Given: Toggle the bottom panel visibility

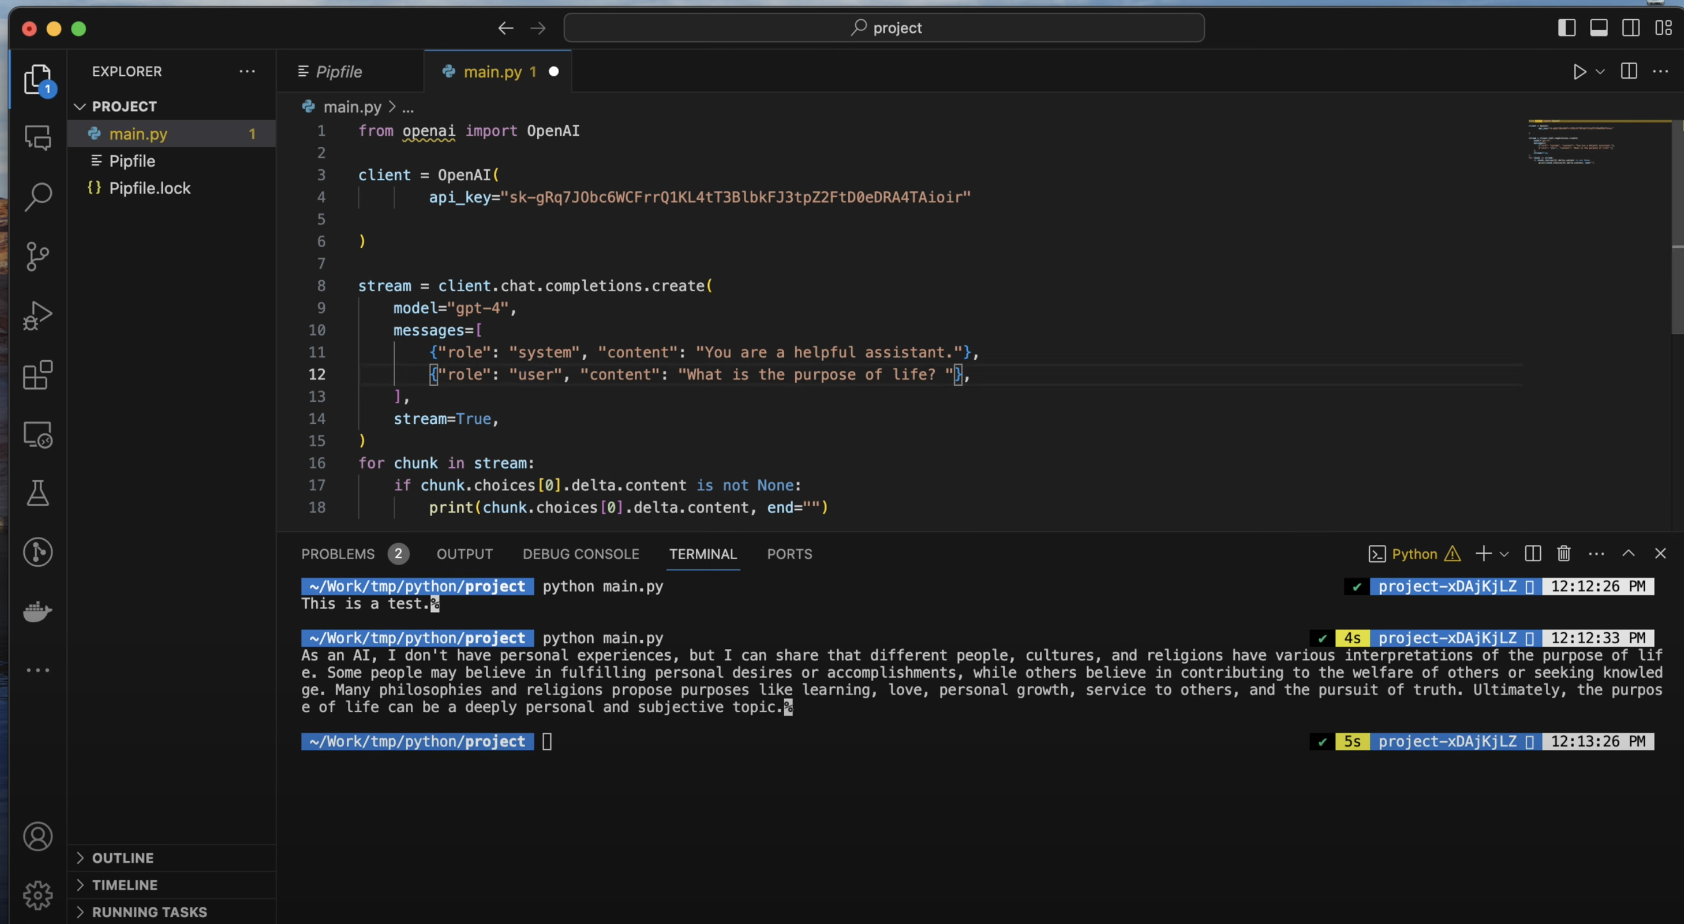Looking at the screenshot, I should 1599,28.
